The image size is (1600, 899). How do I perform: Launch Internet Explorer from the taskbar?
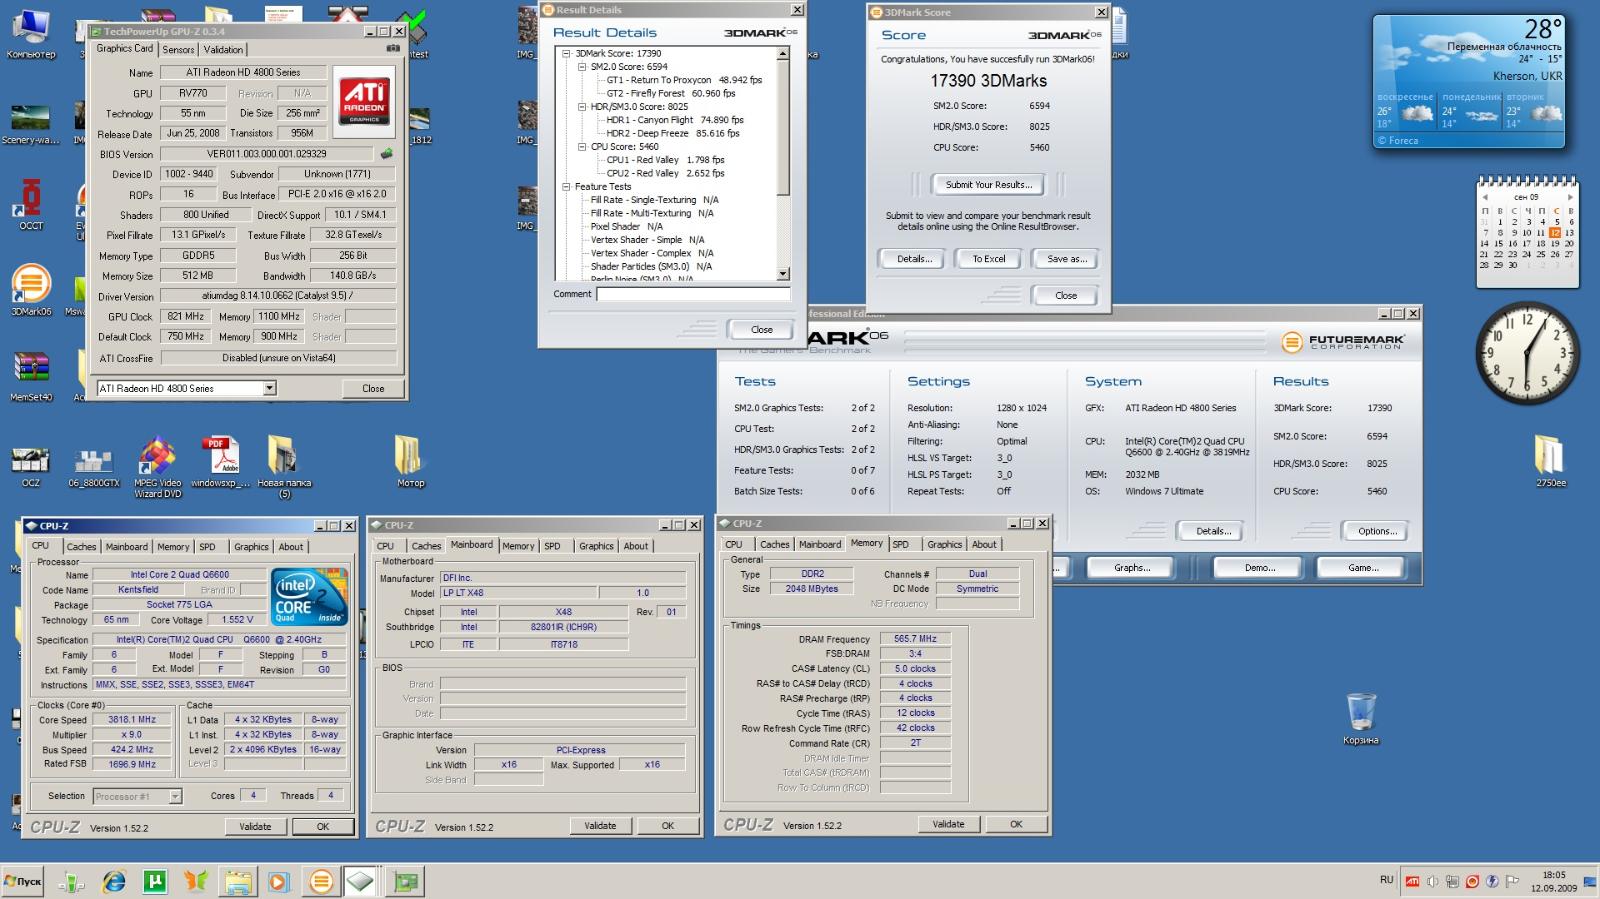click(x=114, y=881)
